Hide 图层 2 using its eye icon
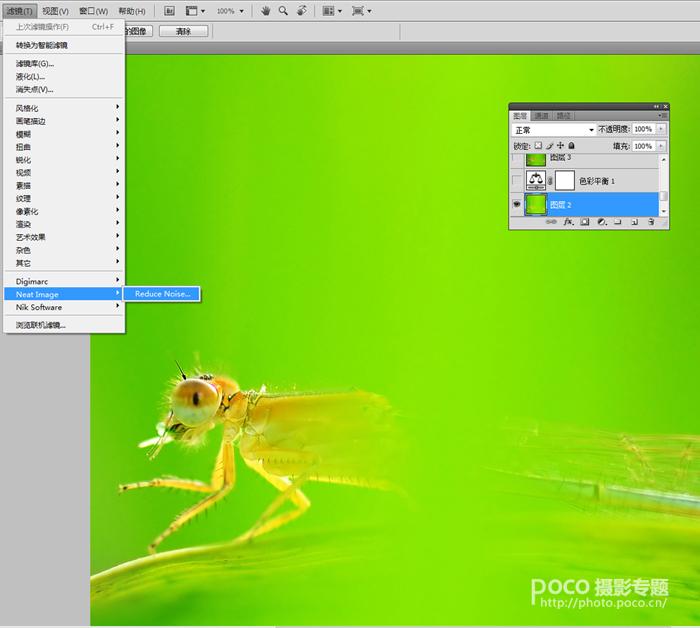 pyautogui.click(x=517, y=204)
